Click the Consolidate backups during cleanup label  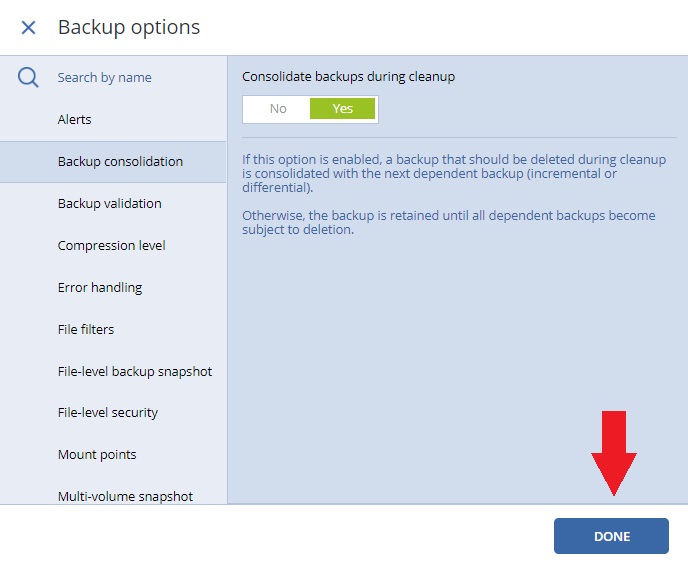(x=348, y=76)
